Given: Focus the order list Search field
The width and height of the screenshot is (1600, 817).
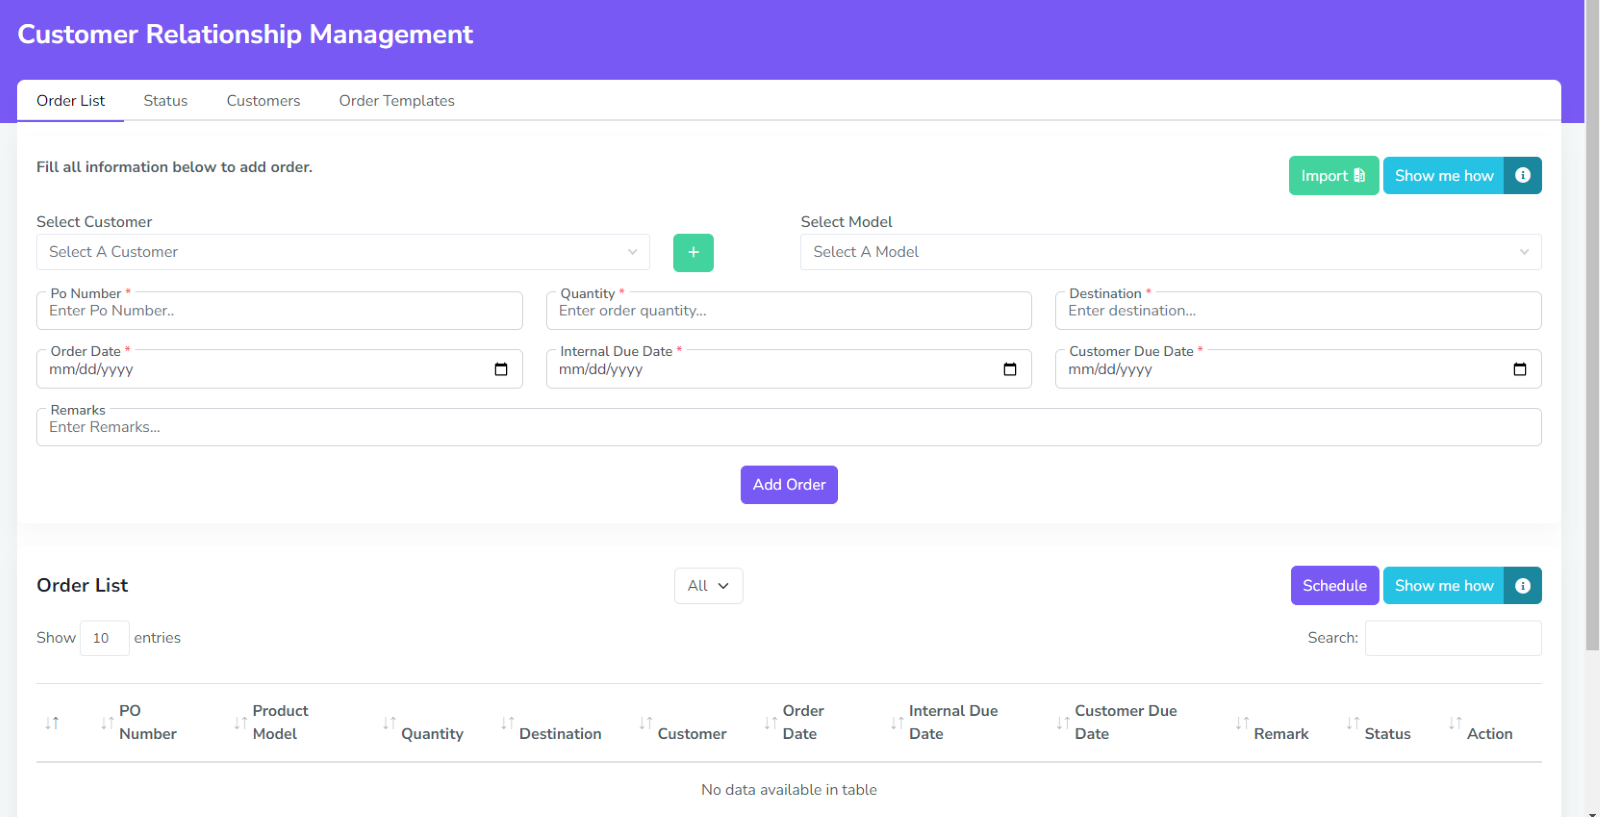Looking at the screenshot, I should coord(1452,638).
